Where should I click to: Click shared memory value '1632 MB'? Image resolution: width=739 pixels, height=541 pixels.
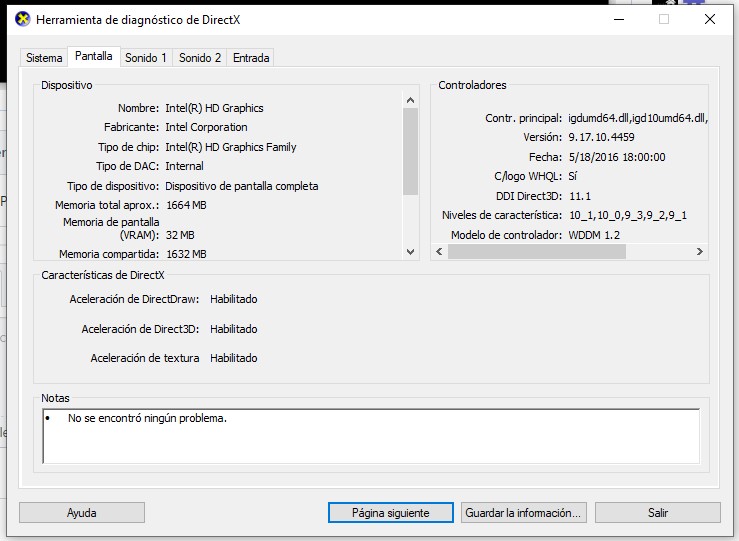click(187, 254)
